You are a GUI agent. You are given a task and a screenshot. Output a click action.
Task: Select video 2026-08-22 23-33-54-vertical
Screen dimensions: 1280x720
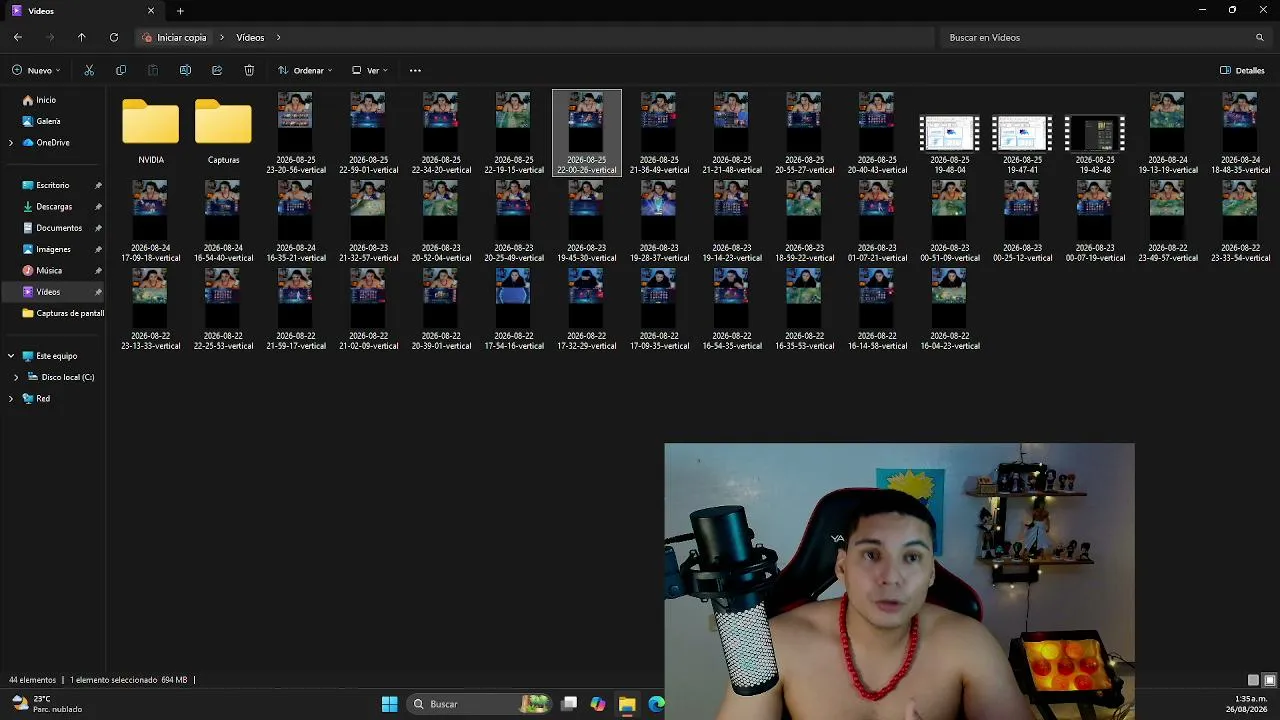1240,221
